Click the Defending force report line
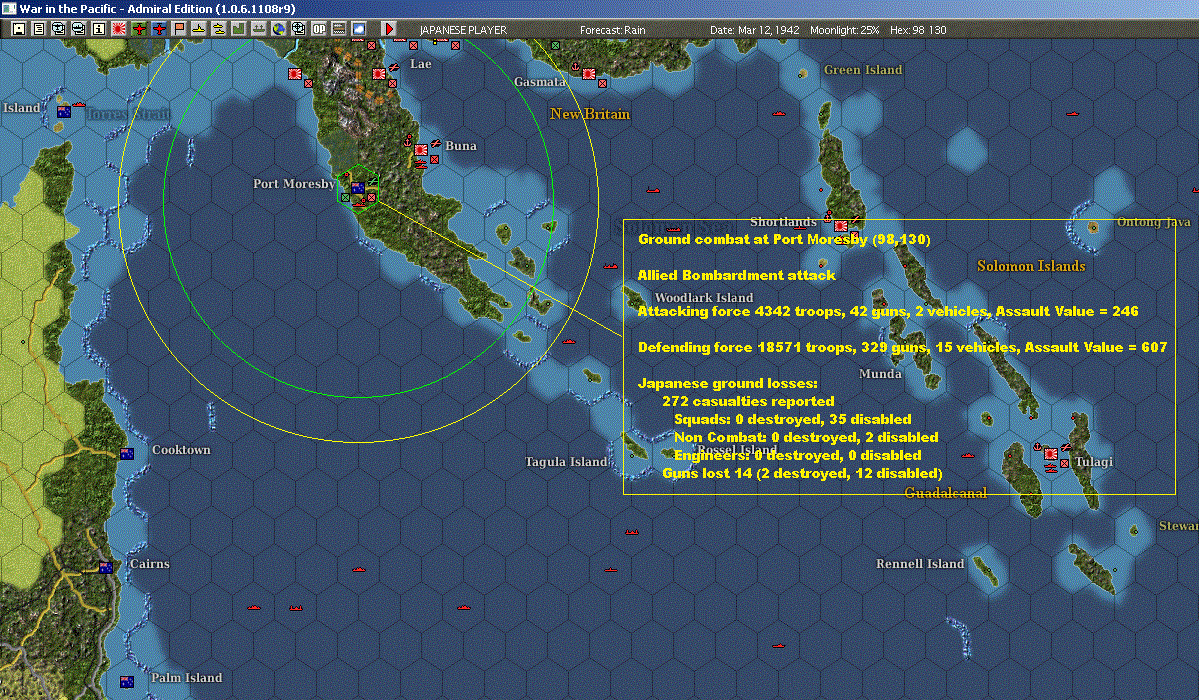The image size is (1199, 700). (902, 347)
